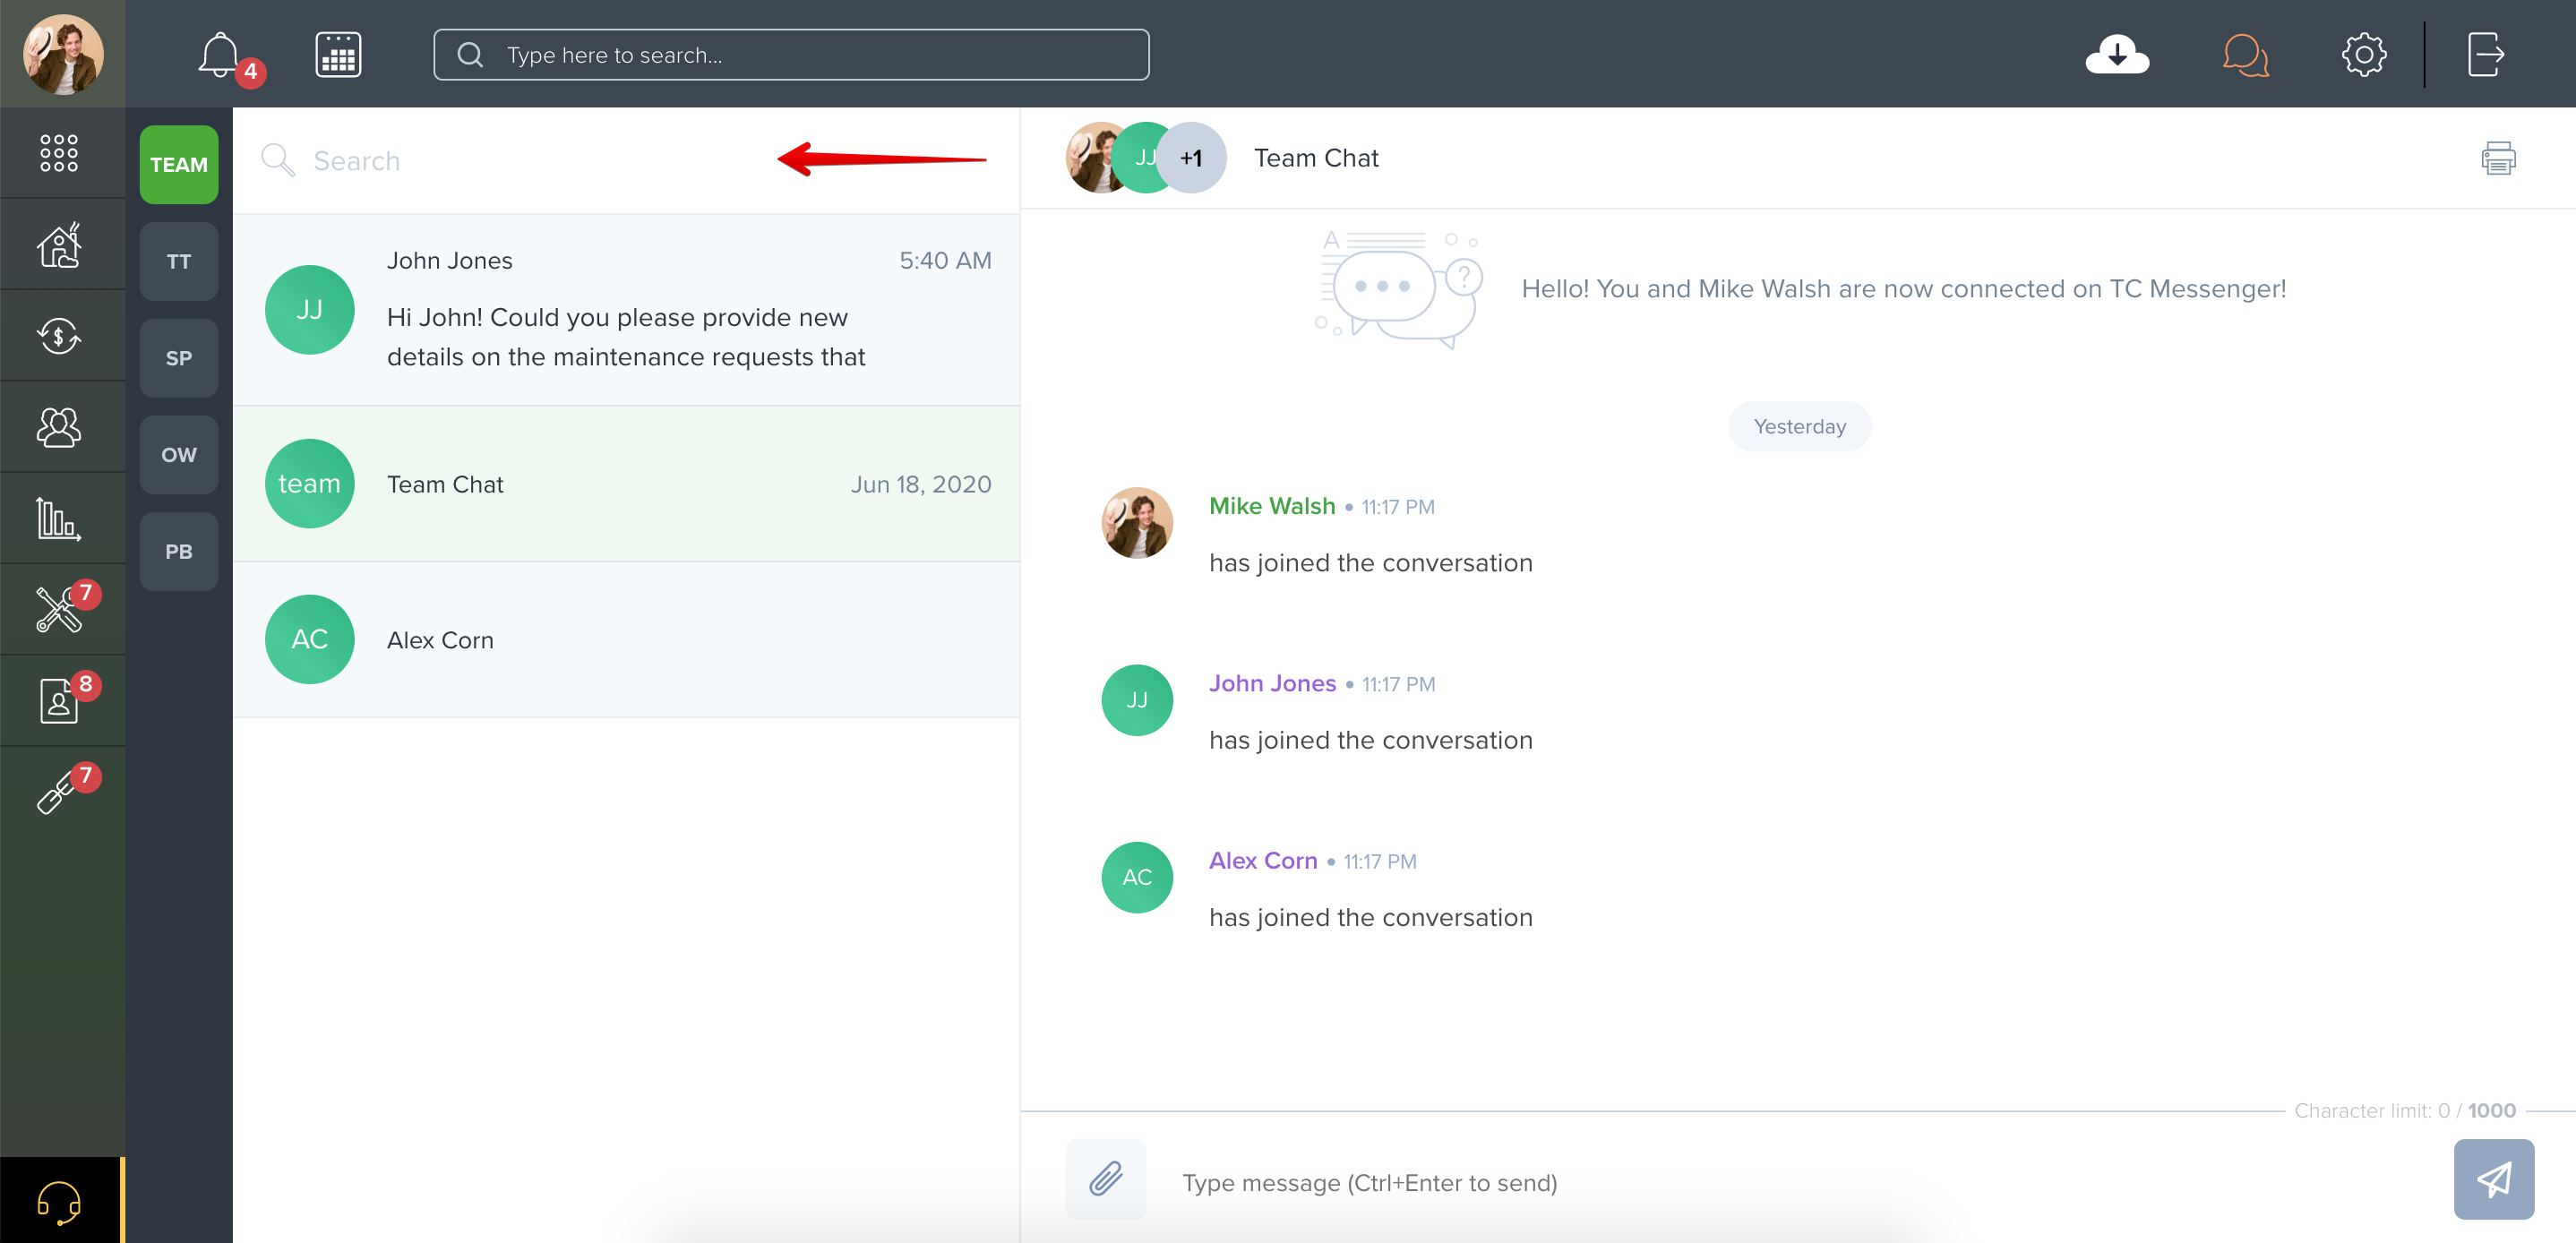The image size is (2576, 1243).
Task: Open the accounting dollar cycle icon
Action: (59, 336)
